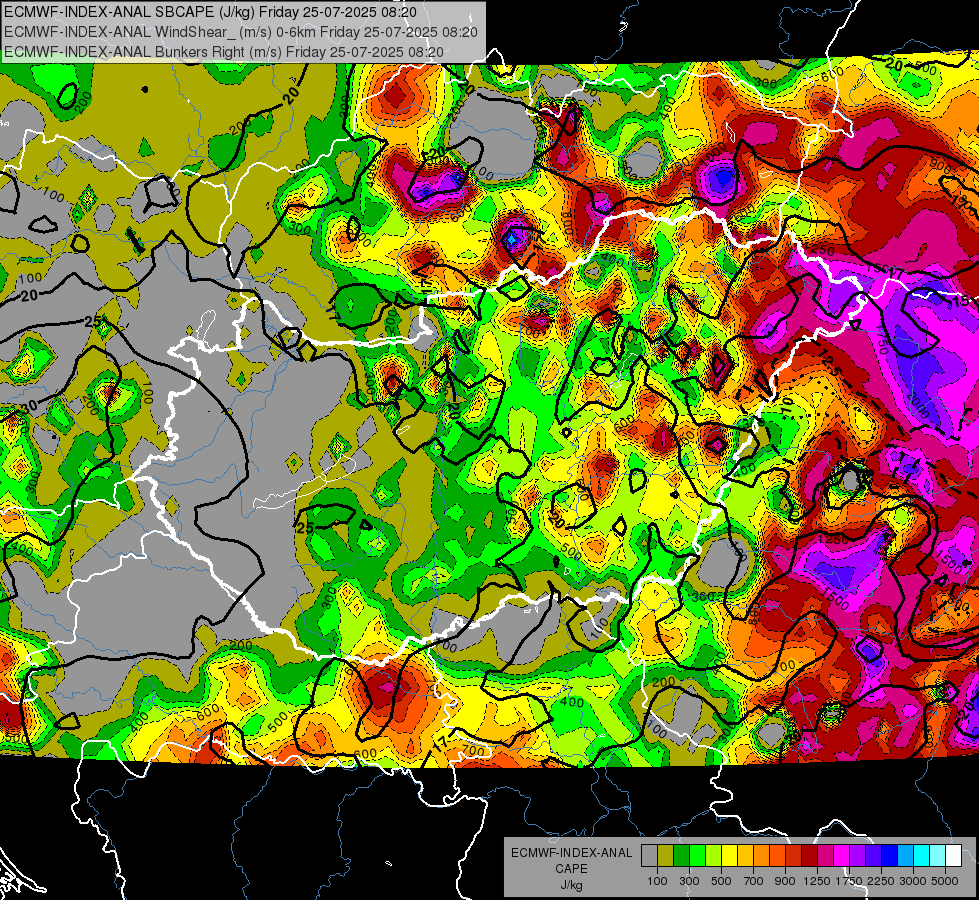Click the 300 value on the legend scale
979x900 pixels.
pyautogui.click(x=689, y=881)
